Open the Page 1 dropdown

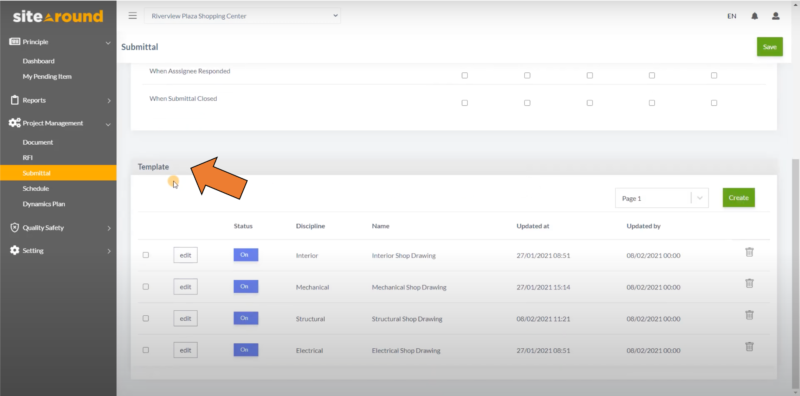662,198
